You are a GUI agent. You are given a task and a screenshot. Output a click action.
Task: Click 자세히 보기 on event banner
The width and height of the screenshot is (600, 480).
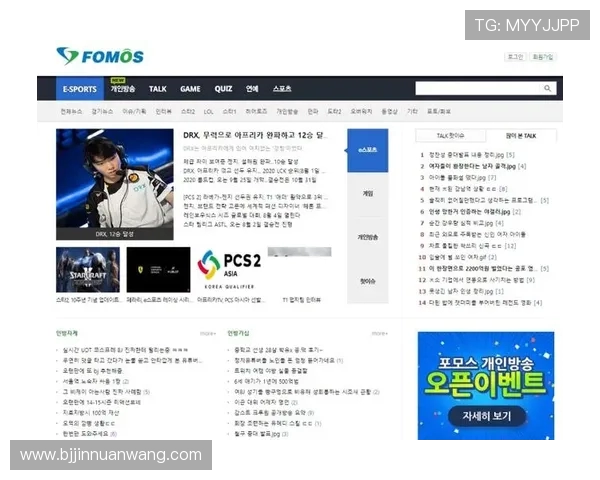(x=486, y=415)
